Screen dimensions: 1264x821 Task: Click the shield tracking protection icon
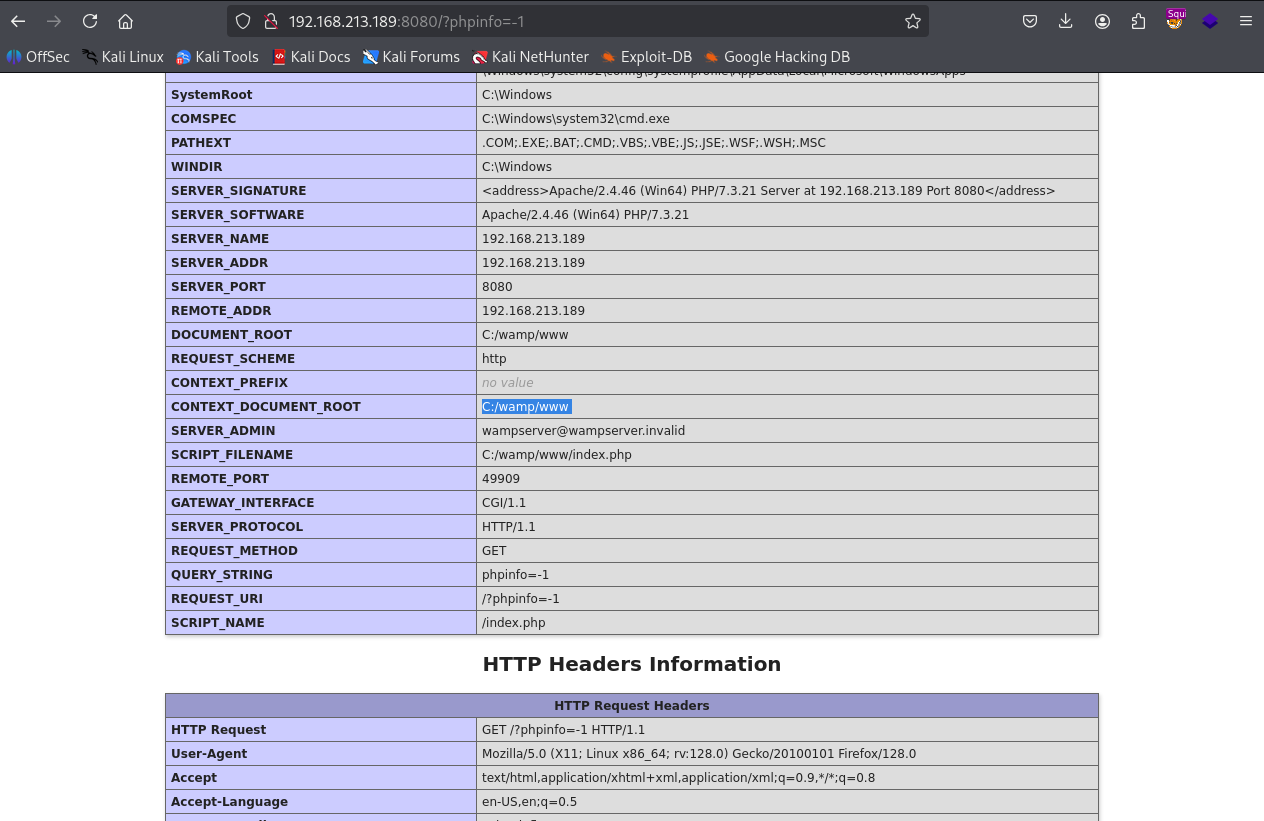[x=243, y=21]
